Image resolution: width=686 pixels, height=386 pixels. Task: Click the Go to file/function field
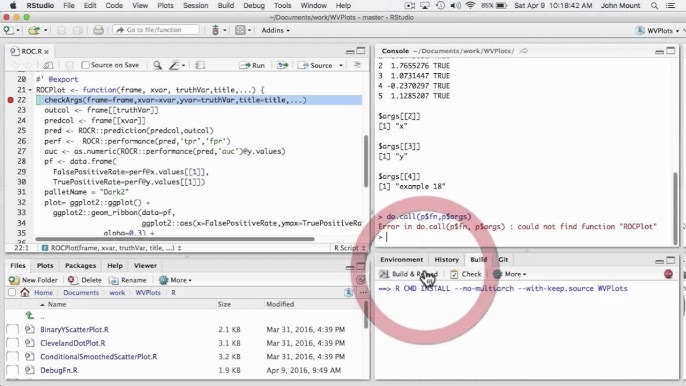click(156, 30)
